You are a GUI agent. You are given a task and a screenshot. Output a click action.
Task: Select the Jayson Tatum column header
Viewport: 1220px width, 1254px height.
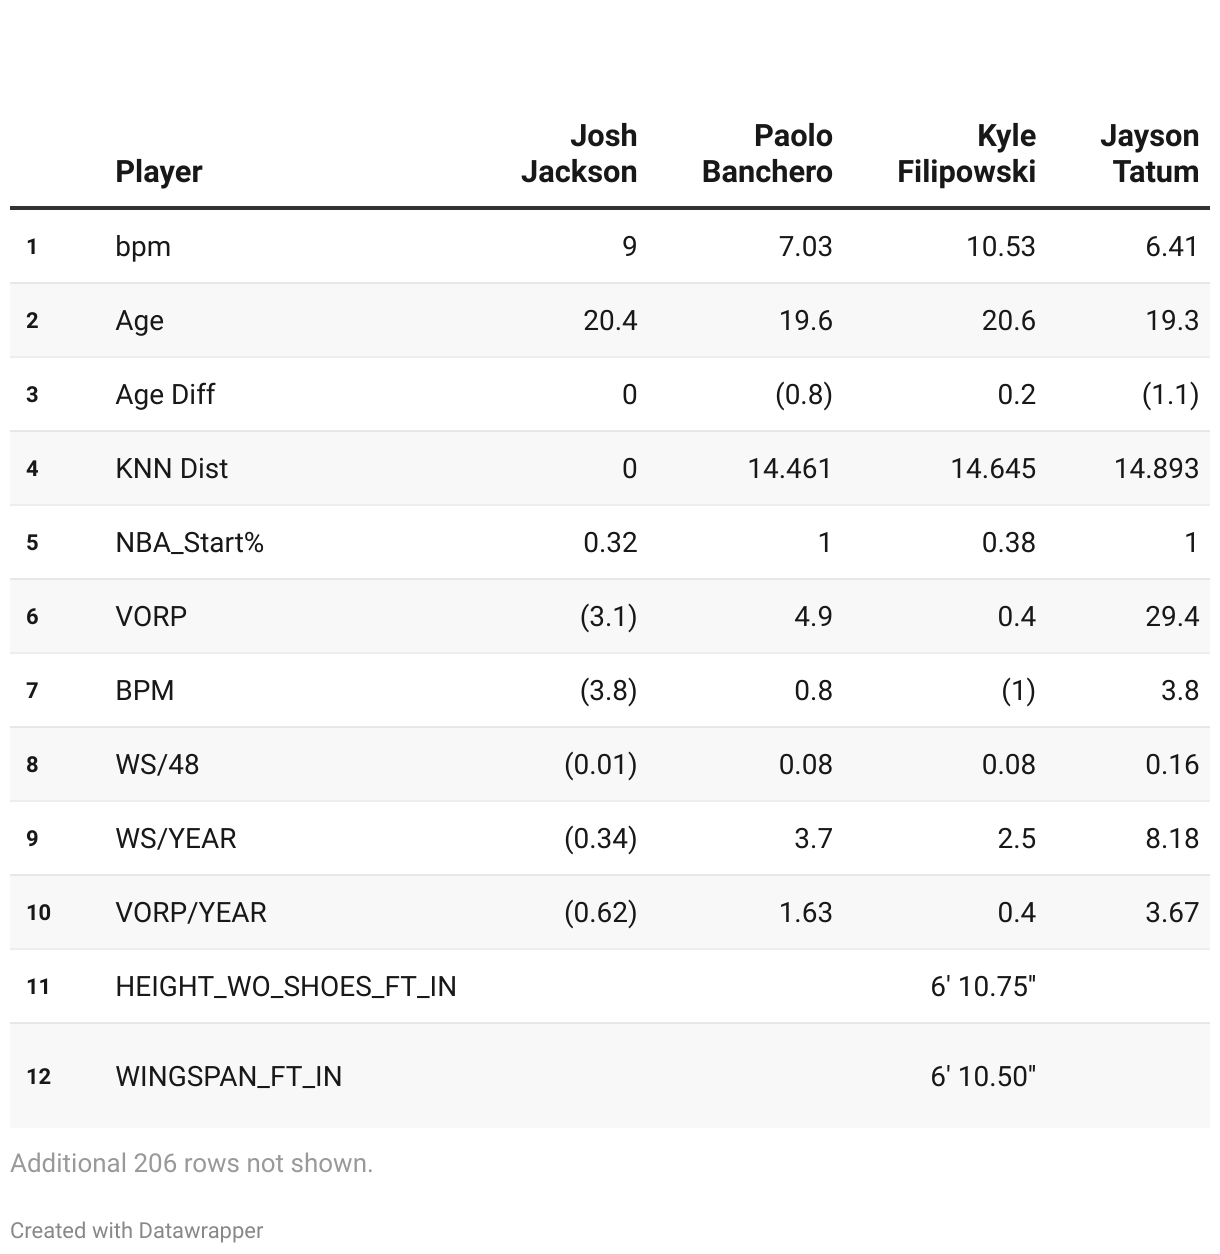point(1149,154)
